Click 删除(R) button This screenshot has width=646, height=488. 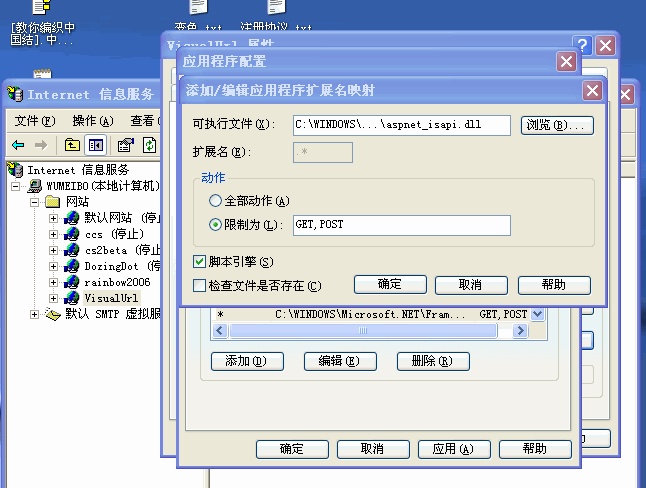click(x=433, y=361)
